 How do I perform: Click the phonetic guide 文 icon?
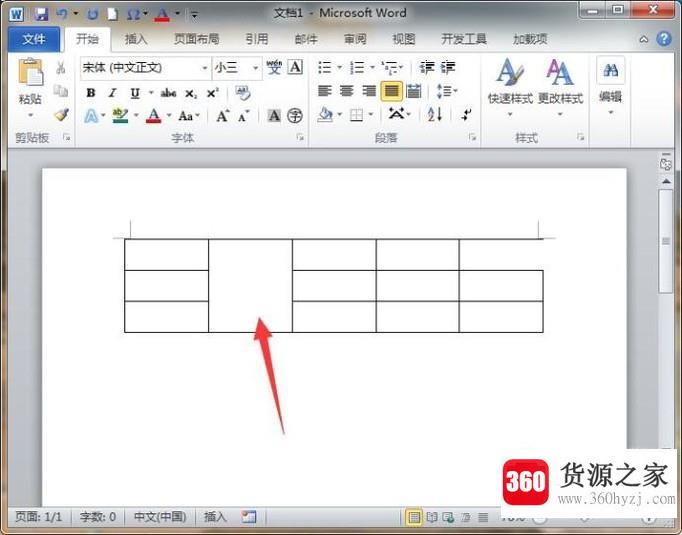pos(274,67)
